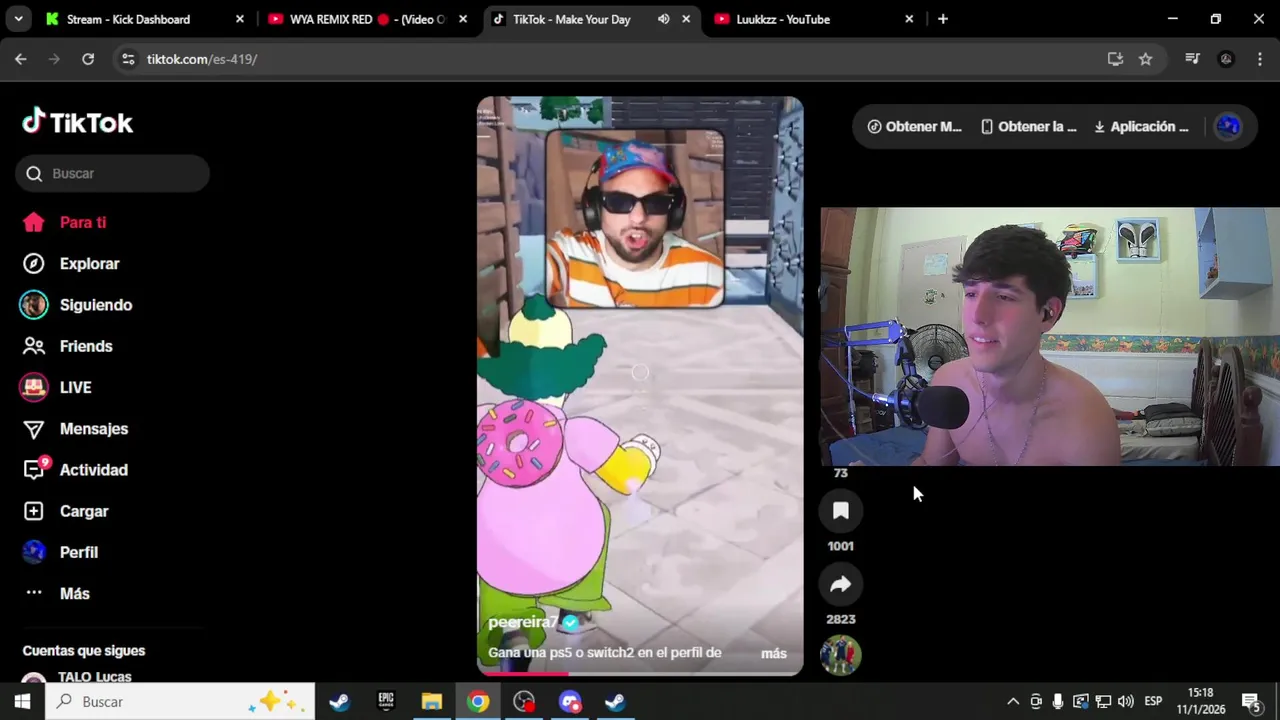Screen dimensions: 1280x720
Task: Switch ESP keyboard language
Action: (1153, 702)
